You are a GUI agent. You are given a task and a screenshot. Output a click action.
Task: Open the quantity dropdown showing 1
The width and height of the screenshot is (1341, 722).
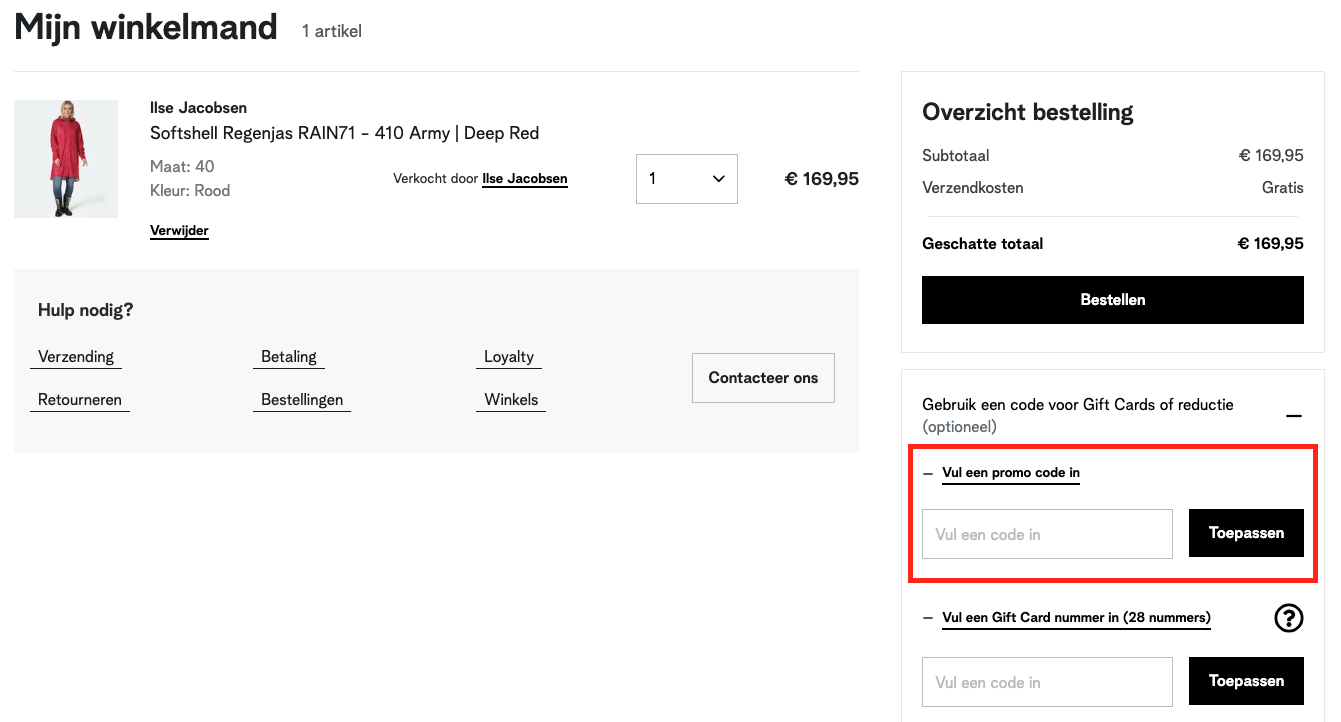pos(687,179)
